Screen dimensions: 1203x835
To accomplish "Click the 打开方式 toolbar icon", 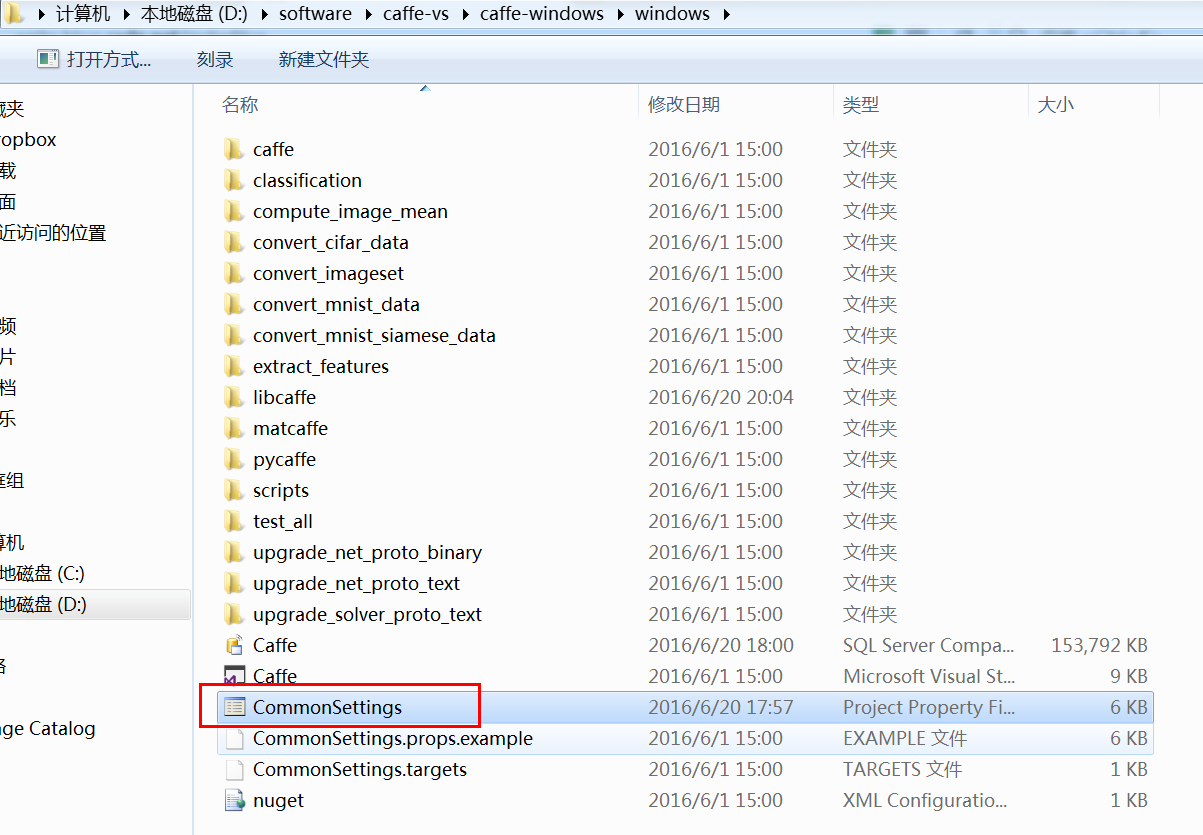I will coord(48,59).
